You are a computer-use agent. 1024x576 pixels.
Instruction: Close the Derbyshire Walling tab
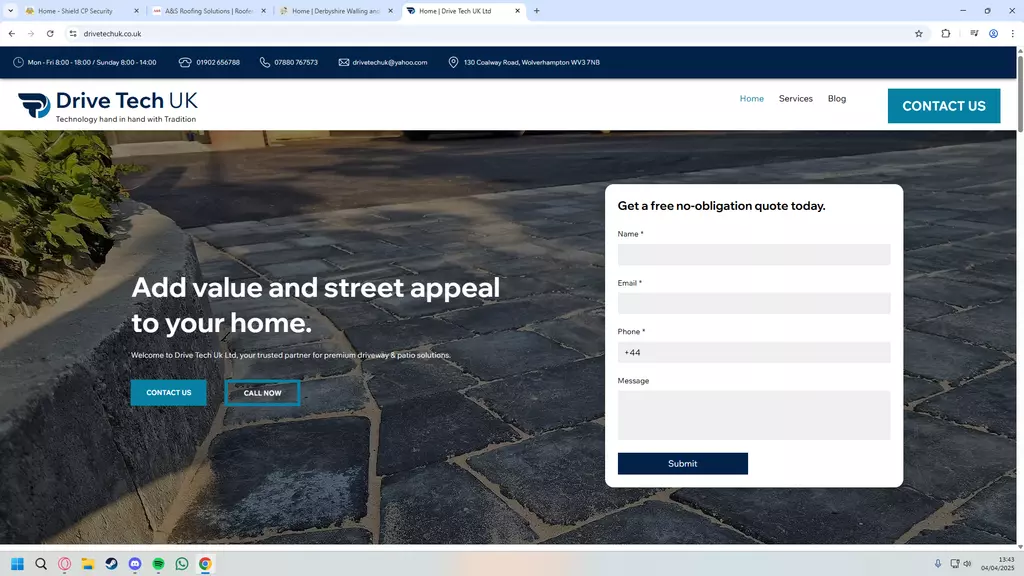pyautogui.click(x=391, y=11)
